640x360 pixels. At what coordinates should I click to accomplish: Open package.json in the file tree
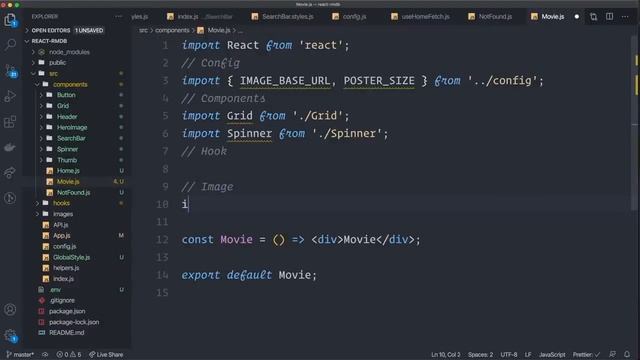(67, 311)
